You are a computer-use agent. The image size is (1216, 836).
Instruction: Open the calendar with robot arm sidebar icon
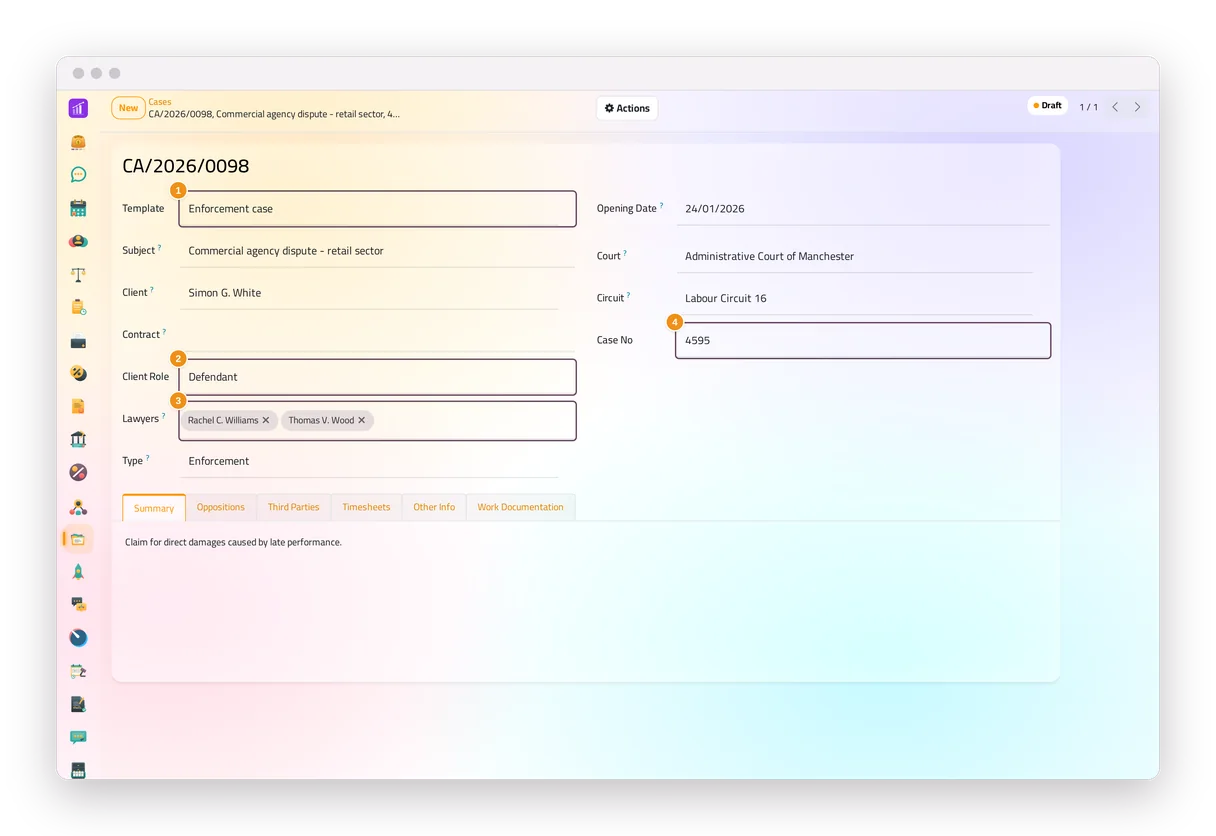pyautogui.click(x=78, y=671)
